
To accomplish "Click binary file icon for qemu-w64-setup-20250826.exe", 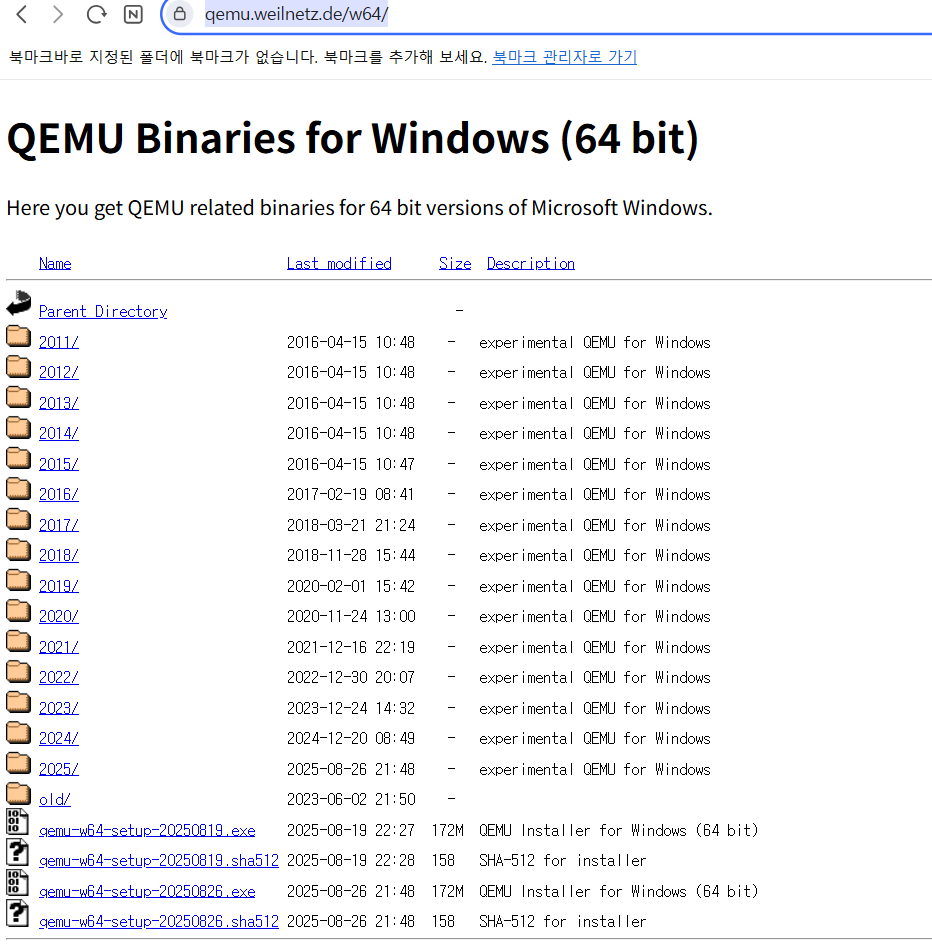I will click(17, 883).
